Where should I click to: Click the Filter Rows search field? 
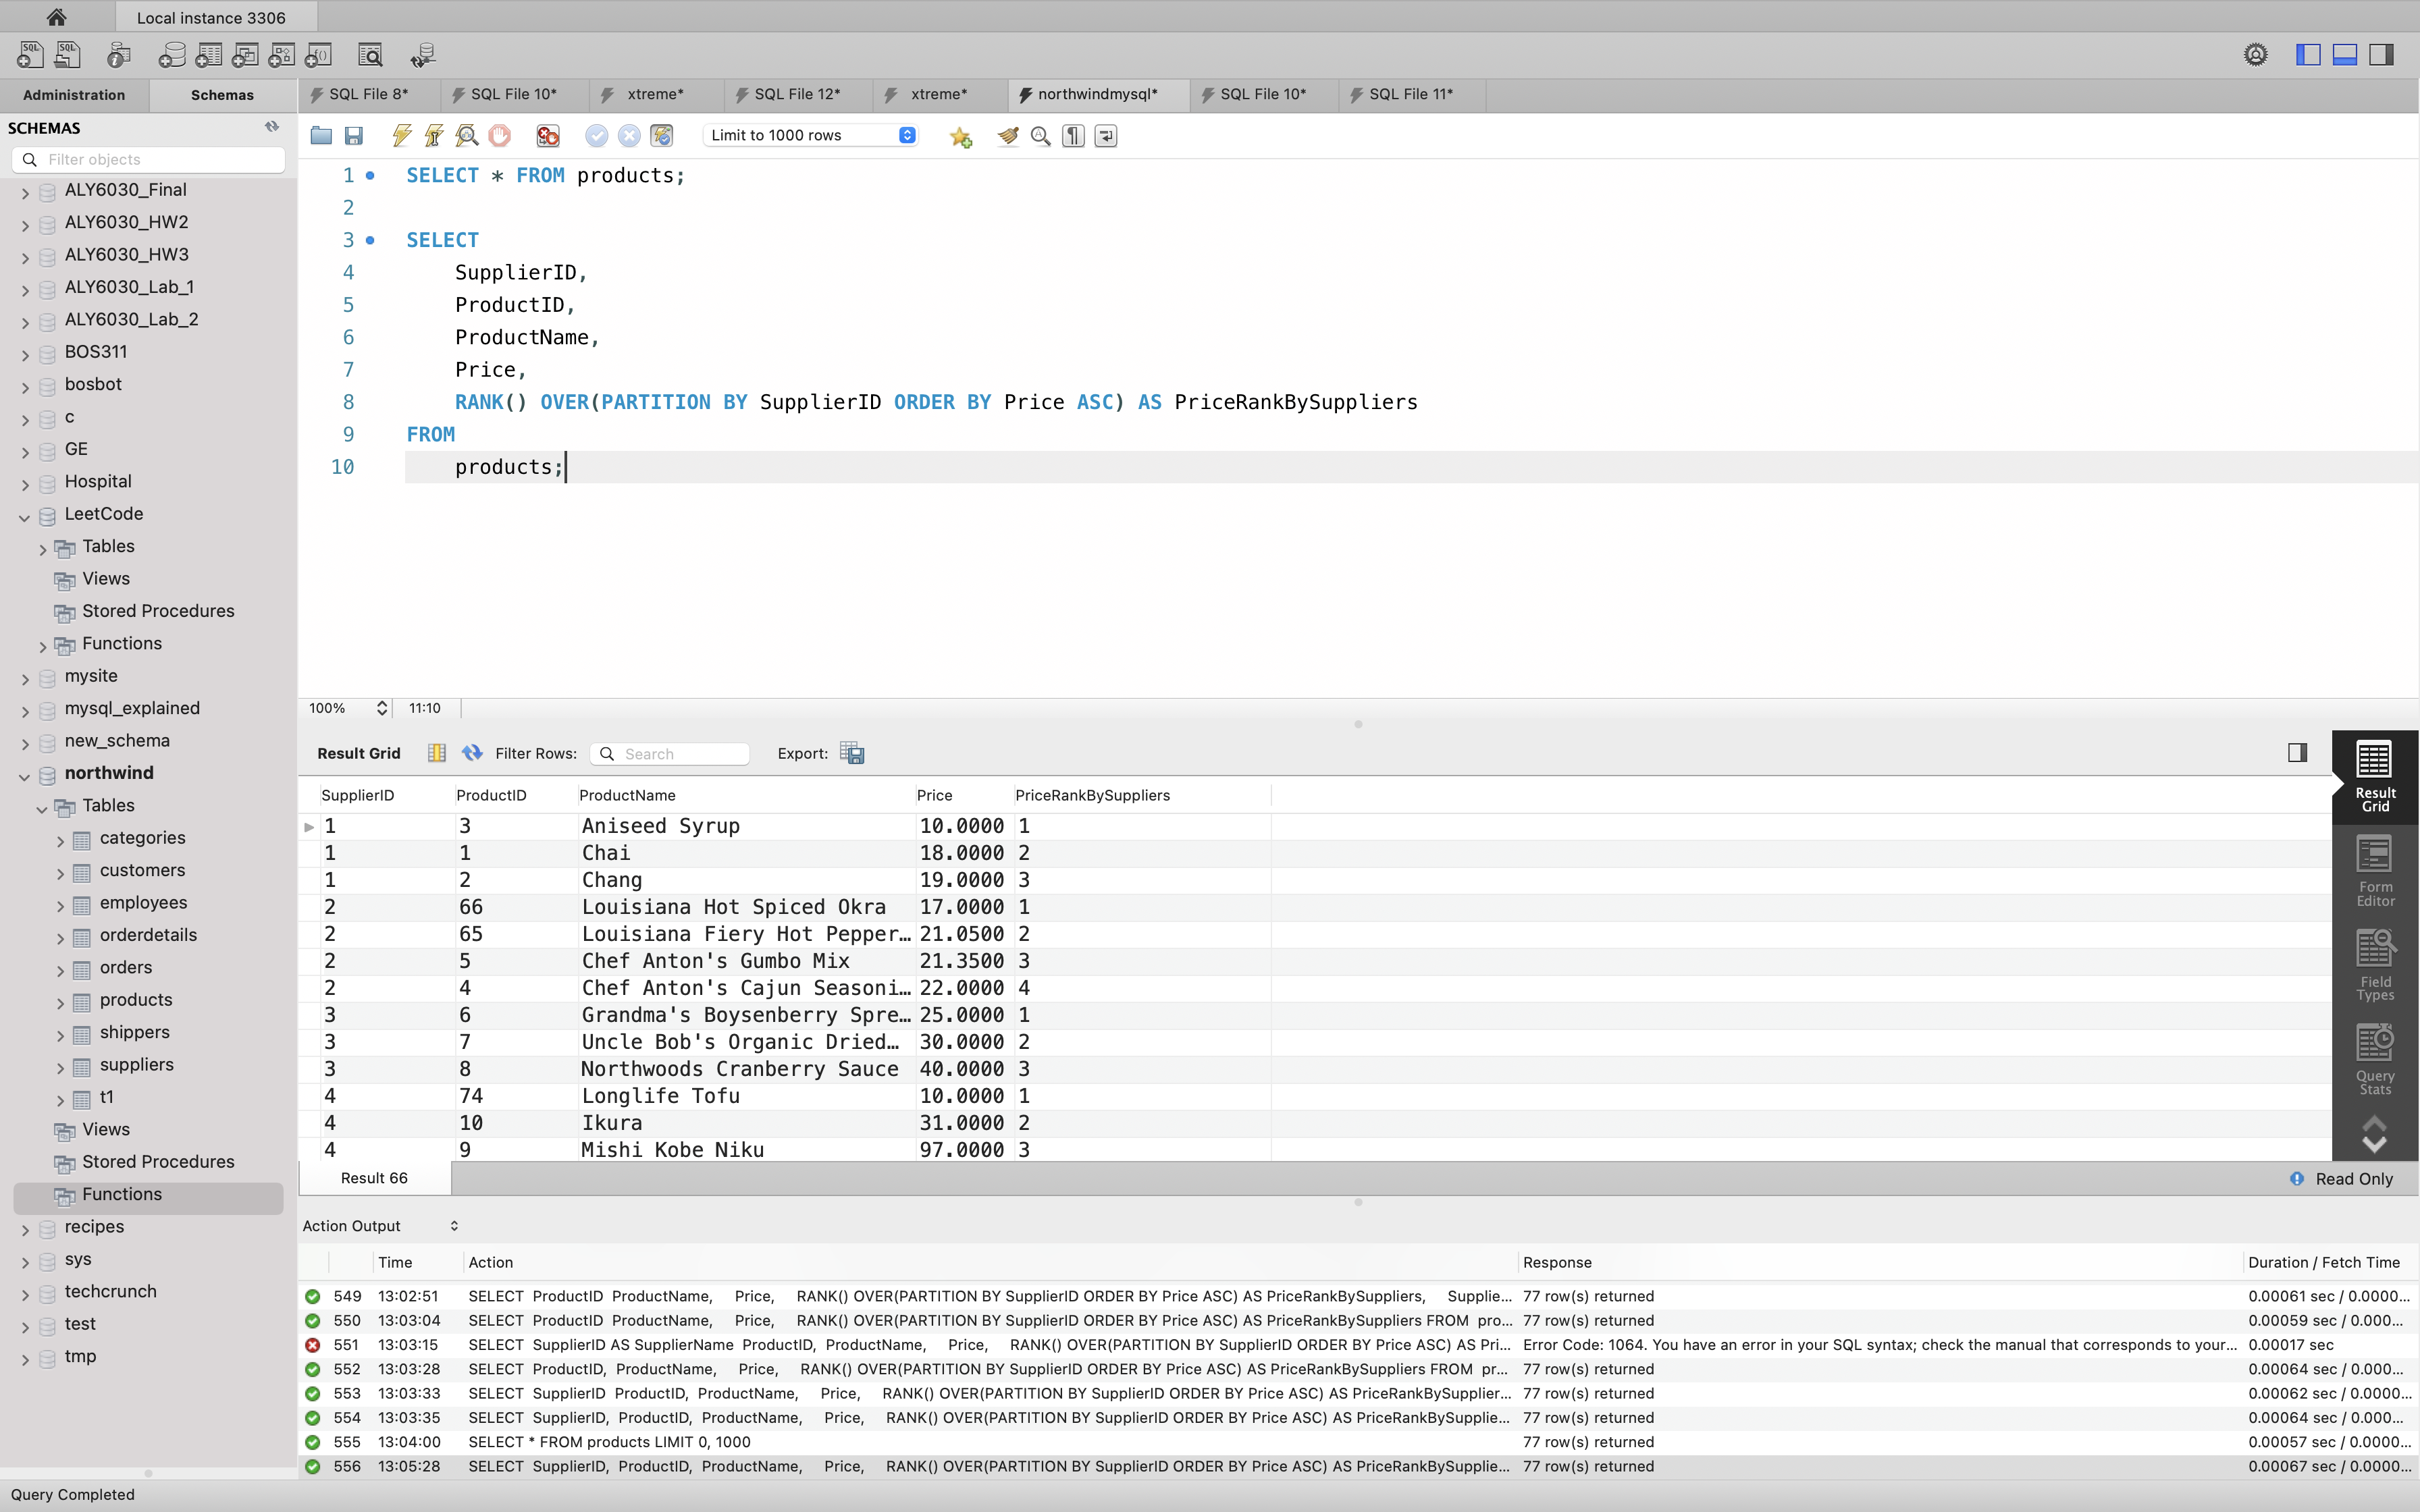(x=680, y=754)
